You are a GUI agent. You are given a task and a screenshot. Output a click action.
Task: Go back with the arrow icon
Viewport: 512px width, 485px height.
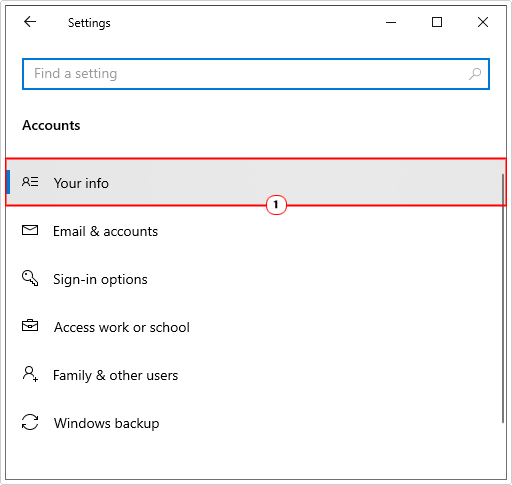click(x=30, y=22)
